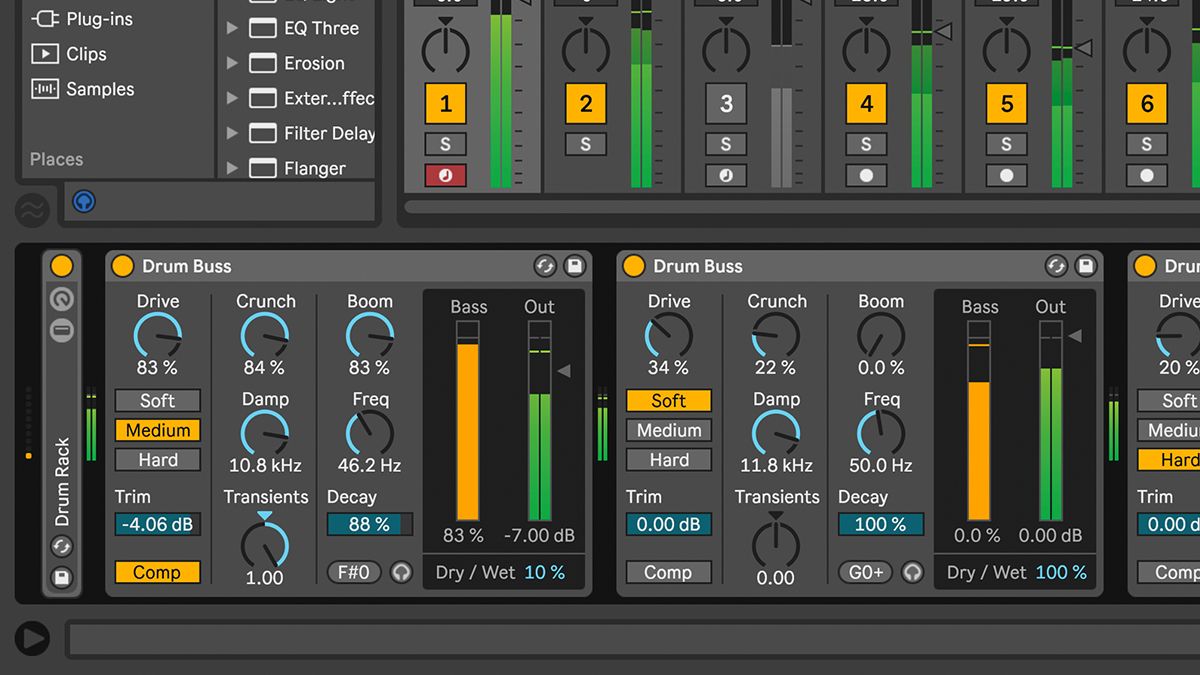The width and height of the screenshot is (1200, 675).
Task: Hot-swap the Drum Rack contents
Action: pyautogui.click(x=62, y=547)
